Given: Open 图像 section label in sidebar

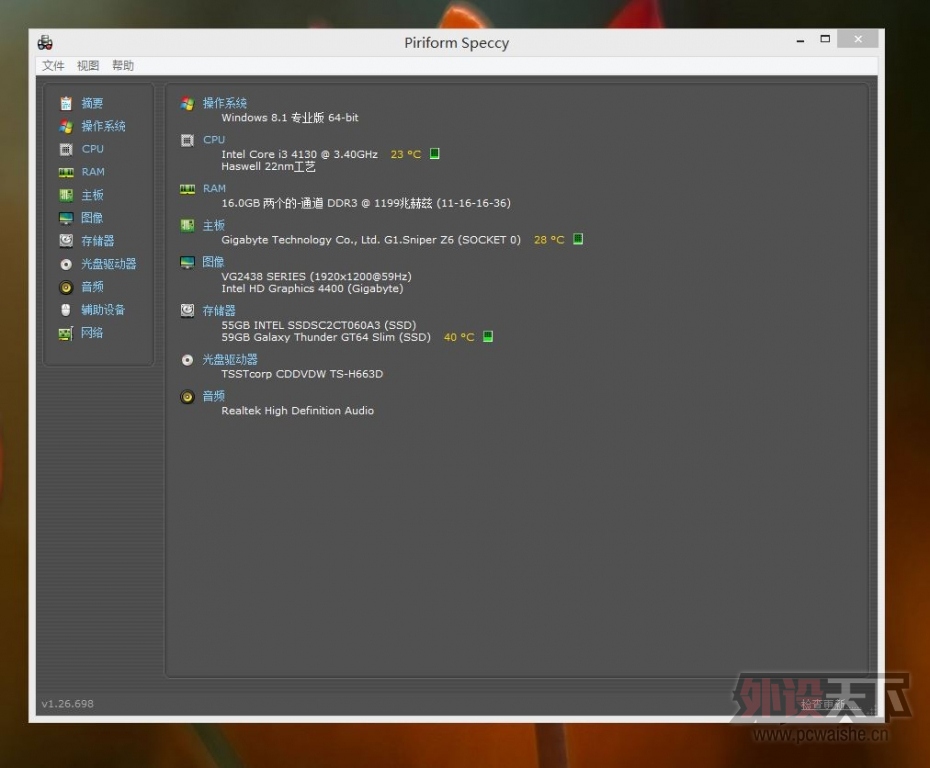Looking at the screenshot, I should tap(92, 218).
